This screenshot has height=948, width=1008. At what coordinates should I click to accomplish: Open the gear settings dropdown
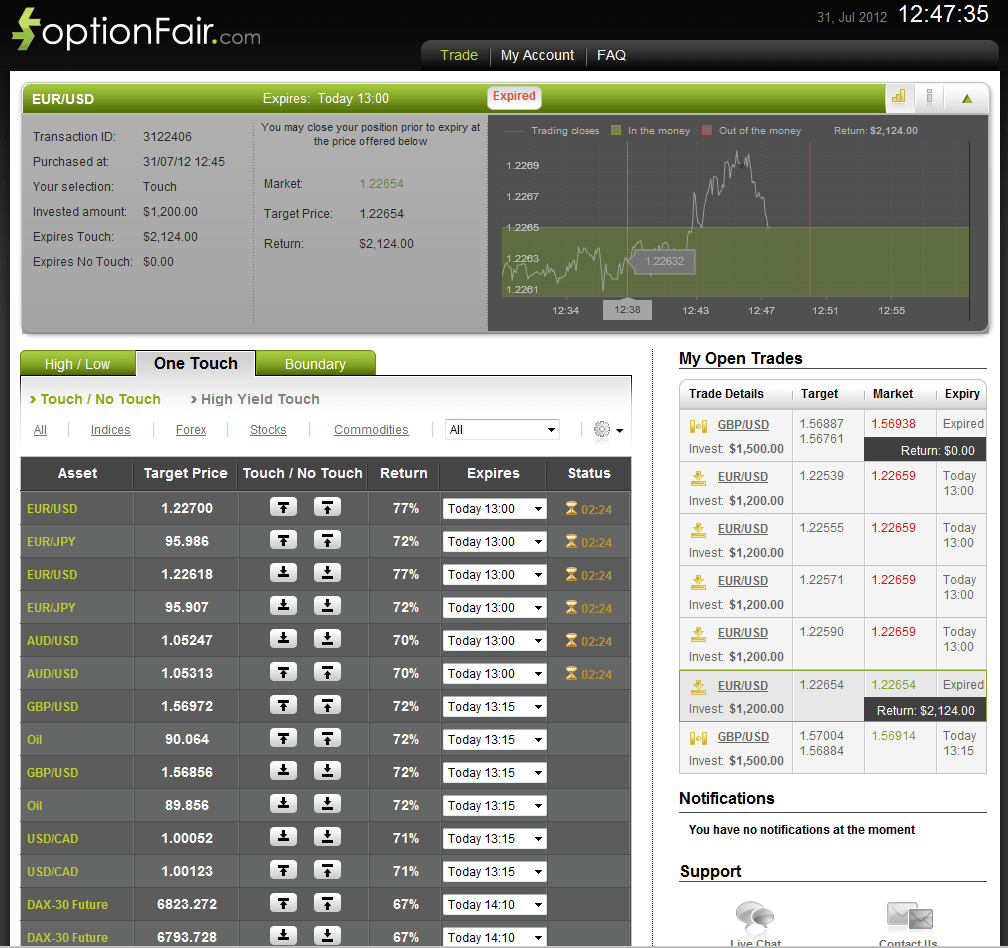coord(607,430)
